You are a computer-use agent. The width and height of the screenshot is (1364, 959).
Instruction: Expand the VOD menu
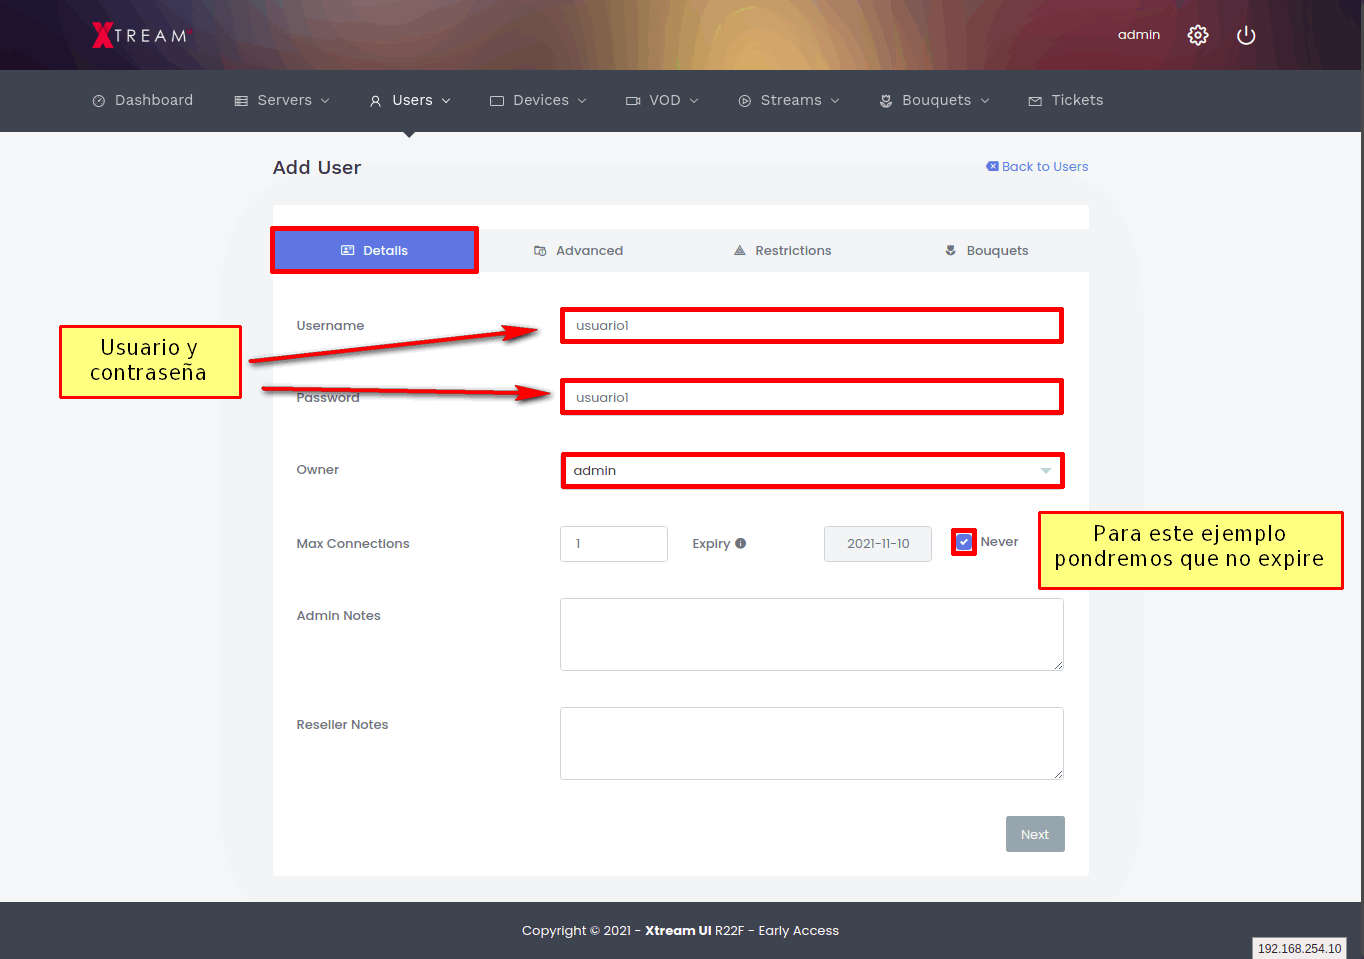(662, 100)
